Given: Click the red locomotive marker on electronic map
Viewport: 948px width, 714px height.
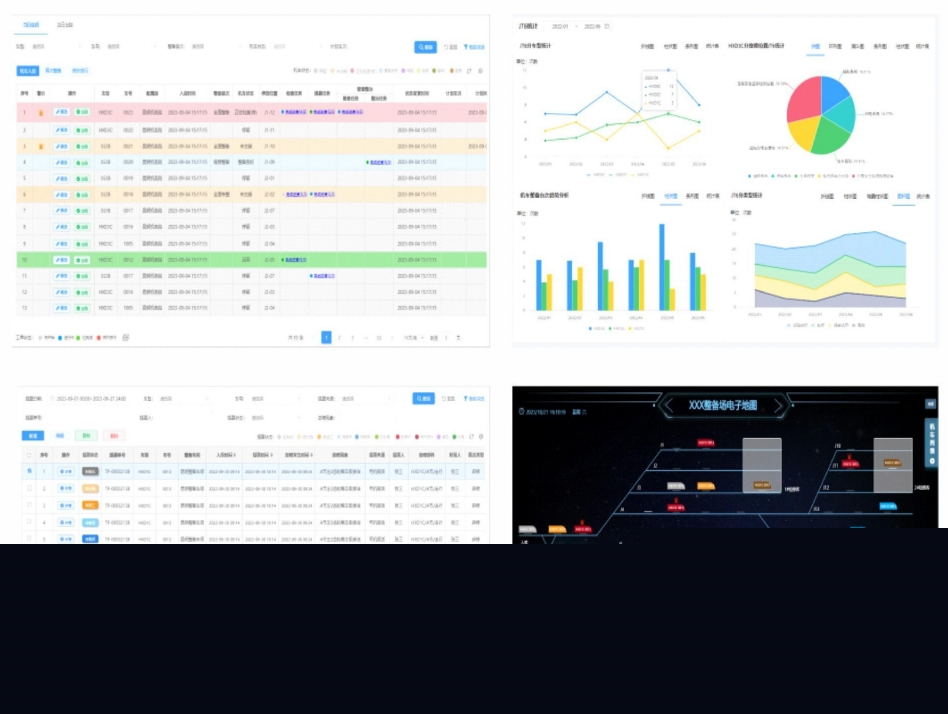Looking at the screenshot, I should click(x=708, y=441).
